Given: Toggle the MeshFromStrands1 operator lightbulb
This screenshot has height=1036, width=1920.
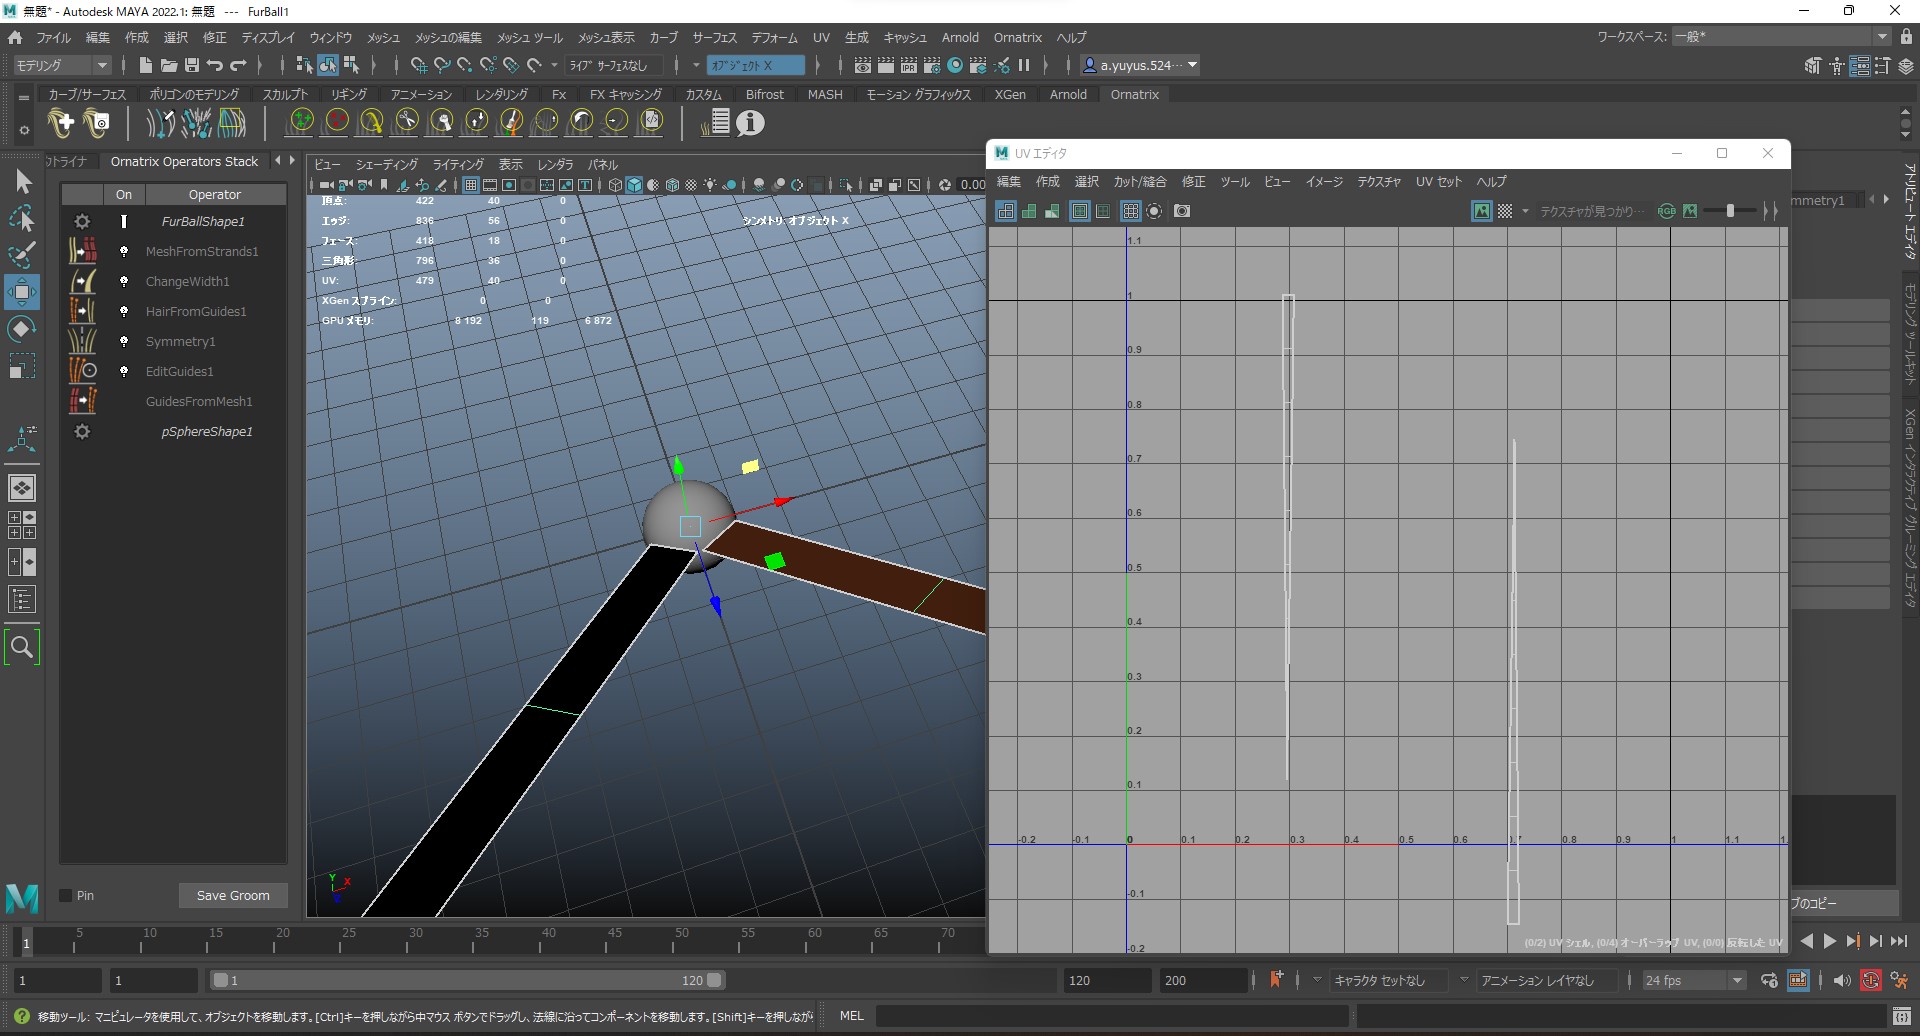Looking at the screenshot, I should 124,251.
